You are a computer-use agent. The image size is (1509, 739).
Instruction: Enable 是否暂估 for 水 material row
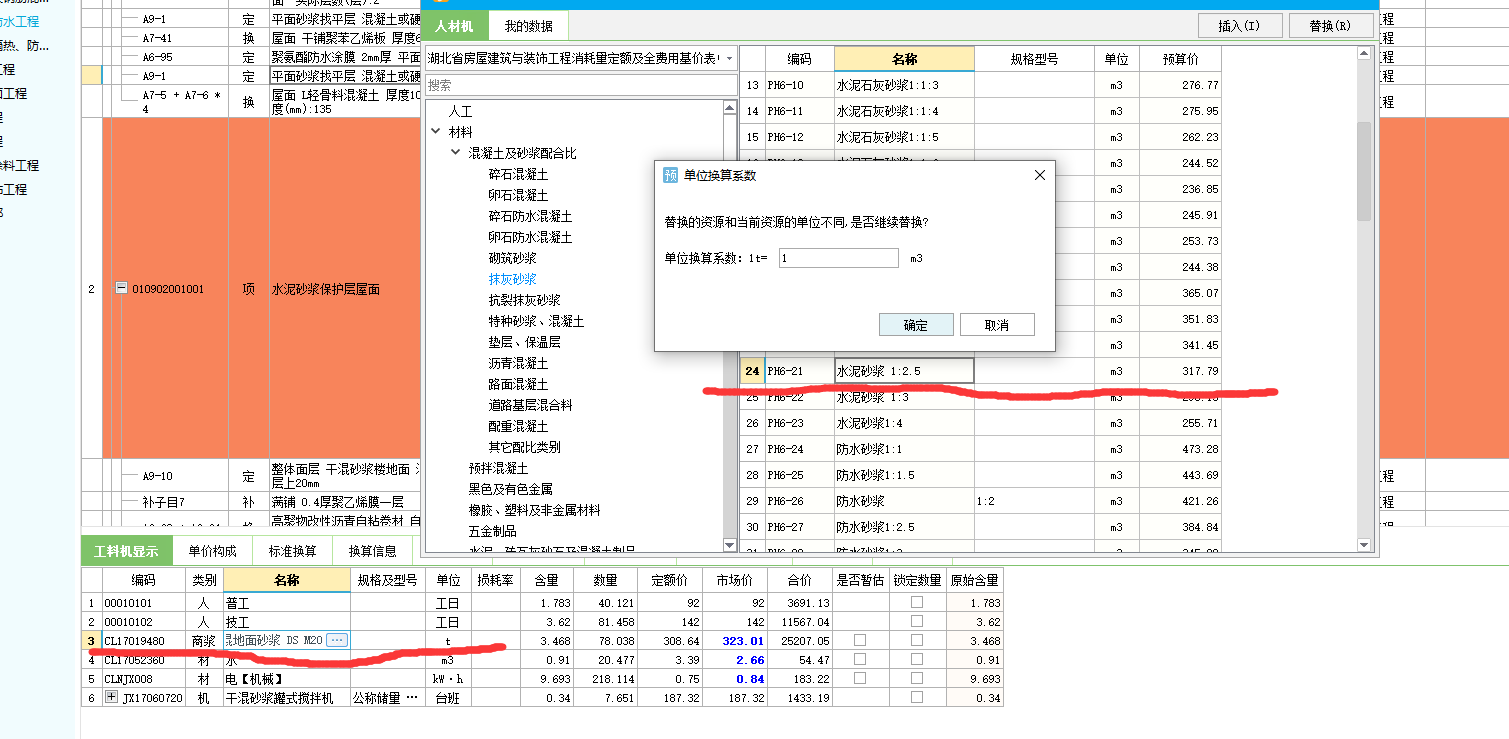[860, 660]
